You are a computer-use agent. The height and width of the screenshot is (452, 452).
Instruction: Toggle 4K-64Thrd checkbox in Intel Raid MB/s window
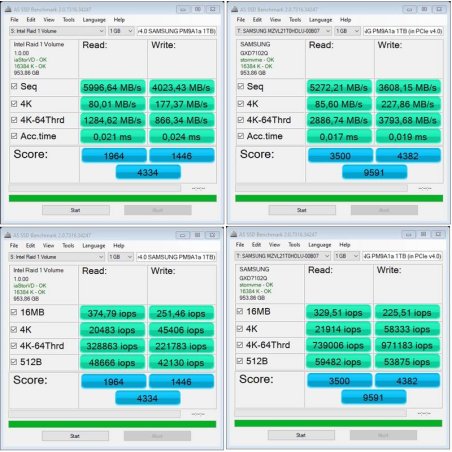point(14,120)
